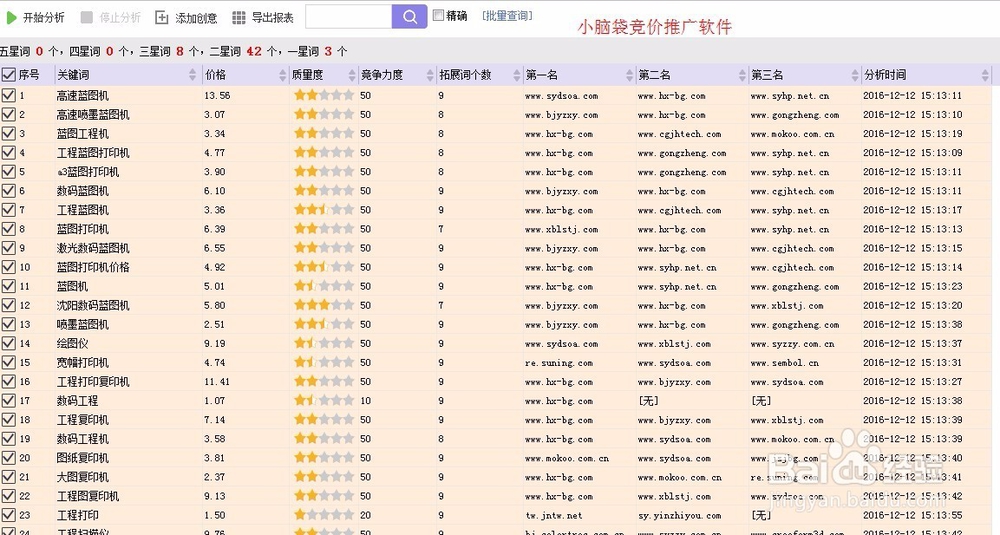
Task: Click the 竞争力度 column header label
Action: [x=381, y=75]
